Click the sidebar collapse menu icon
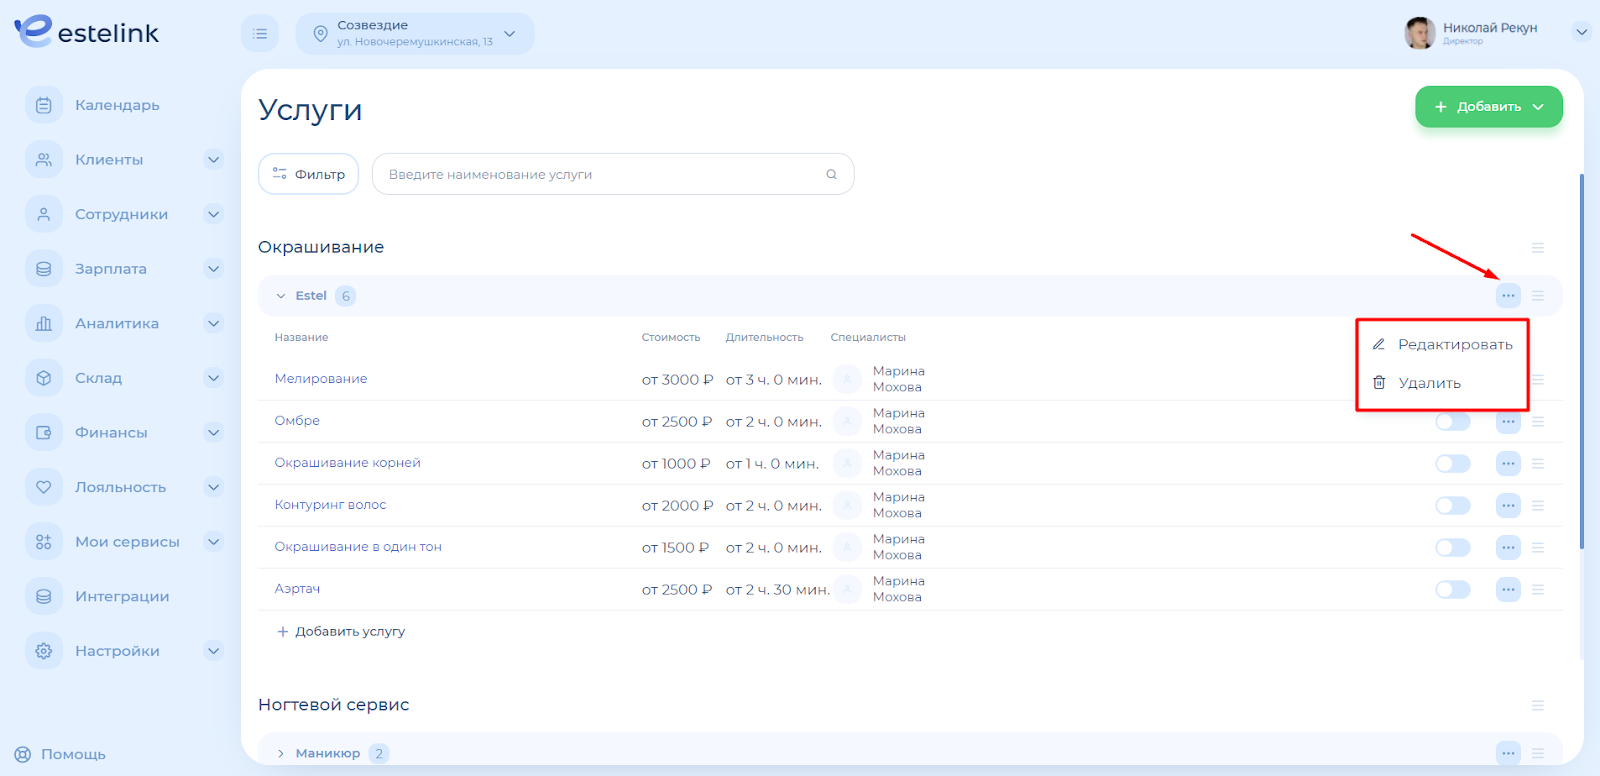 [260, 34]
